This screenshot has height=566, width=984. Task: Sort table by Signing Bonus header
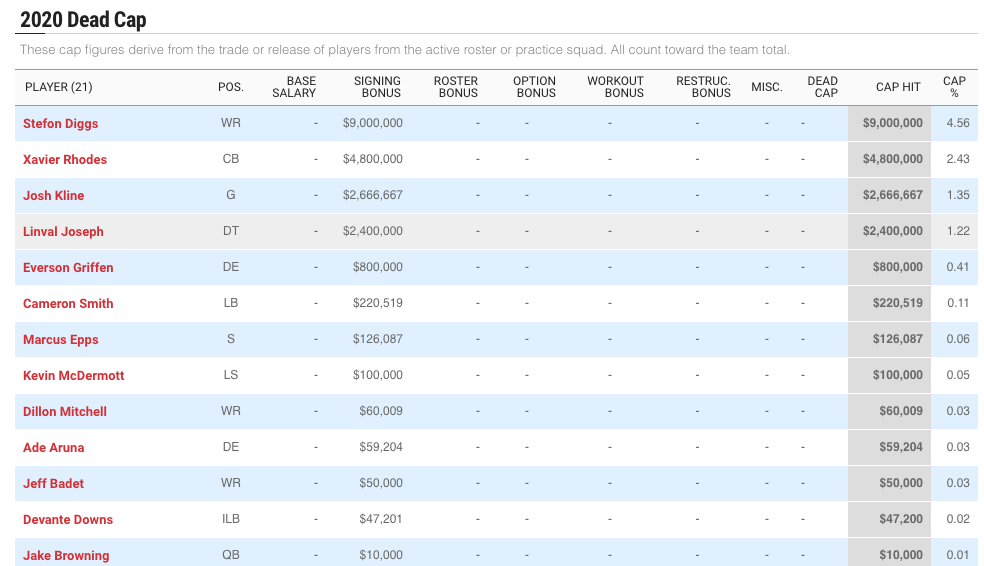(x=377, y=87)
